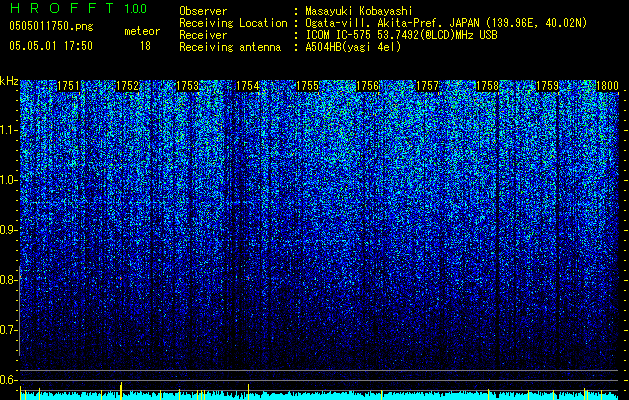The image size is (629, 400).
Task: Click the kHz axis unit label
Action: [x=9, y=81]
